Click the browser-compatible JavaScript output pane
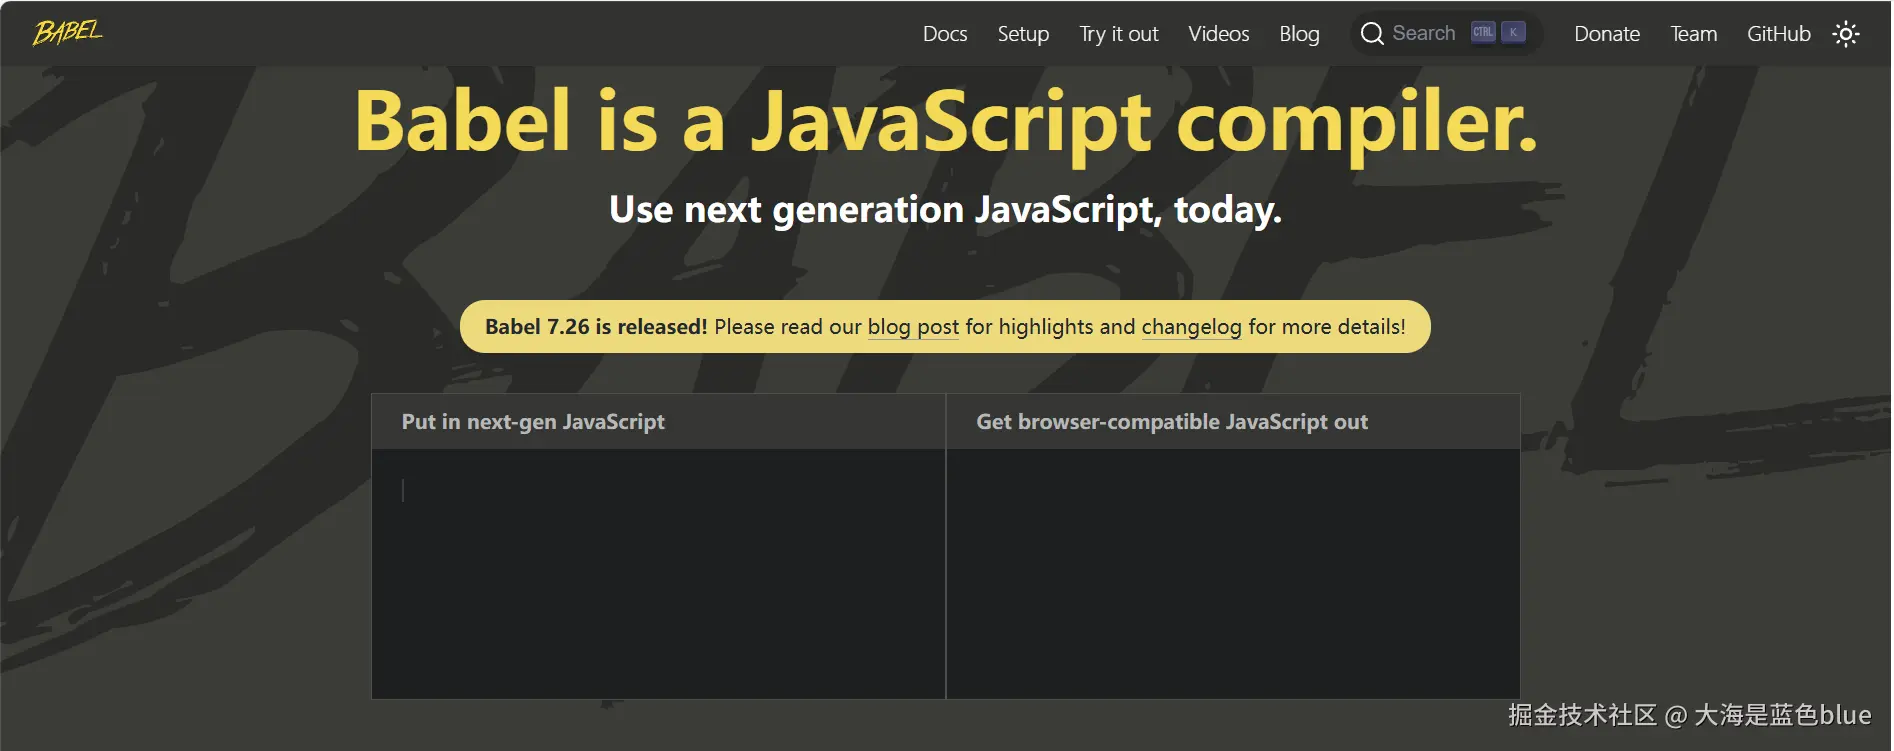 click(x=1233, y=573)
